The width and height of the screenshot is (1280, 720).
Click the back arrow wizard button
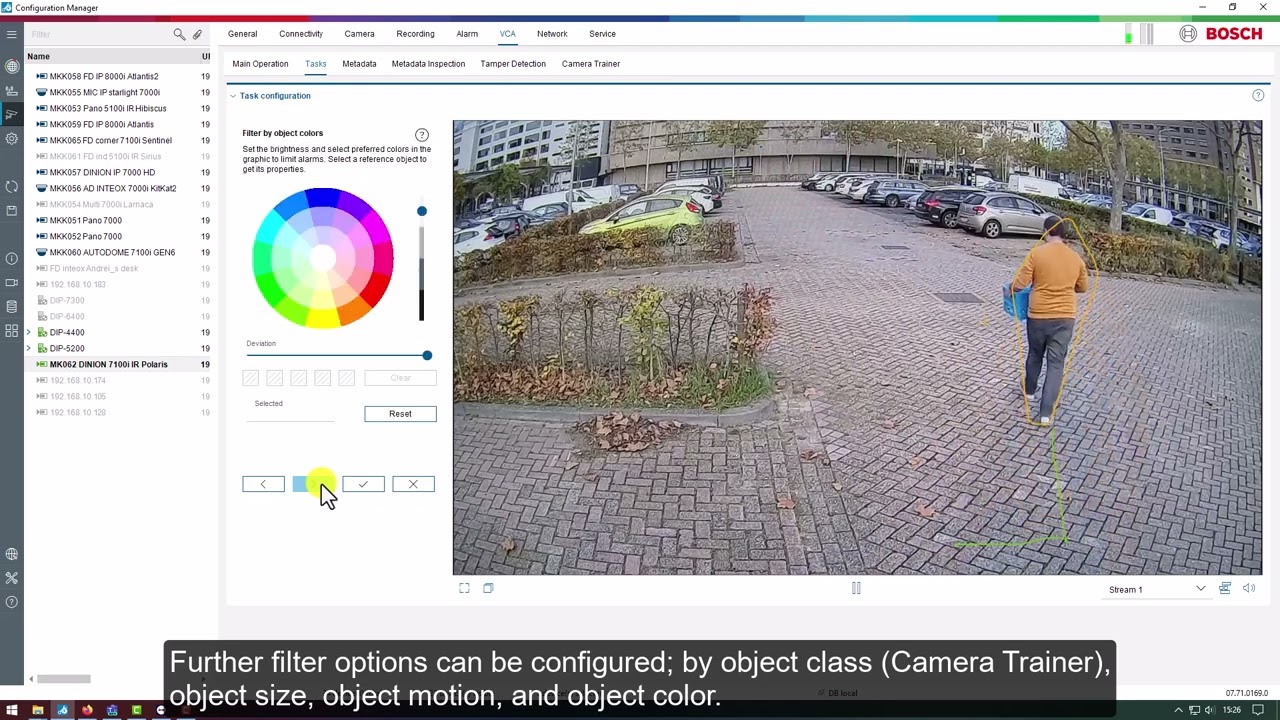[x=263, y=484]
